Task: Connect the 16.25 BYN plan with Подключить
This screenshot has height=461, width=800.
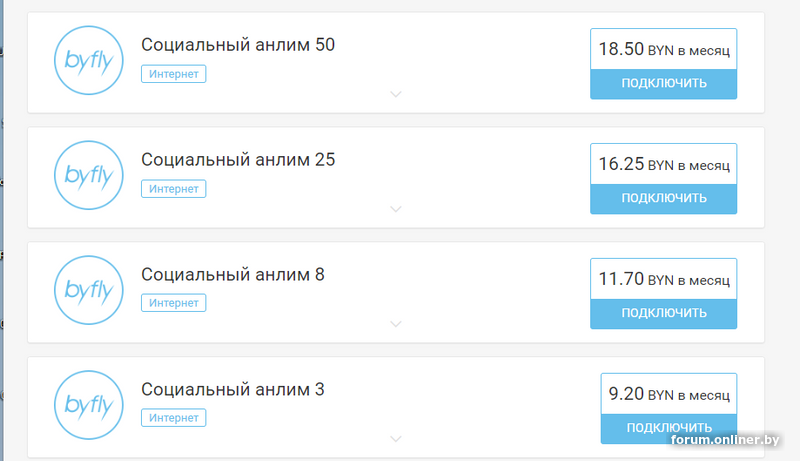Action: [x=664, y=198]
